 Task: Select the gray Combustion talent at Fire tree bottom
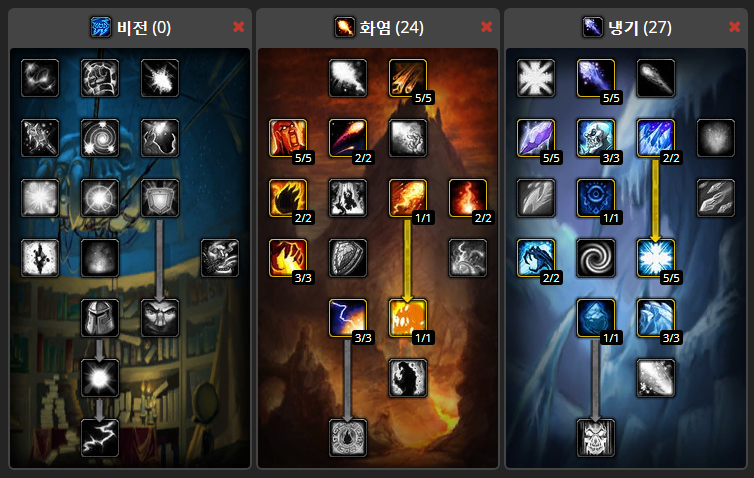tap(348, 438)
